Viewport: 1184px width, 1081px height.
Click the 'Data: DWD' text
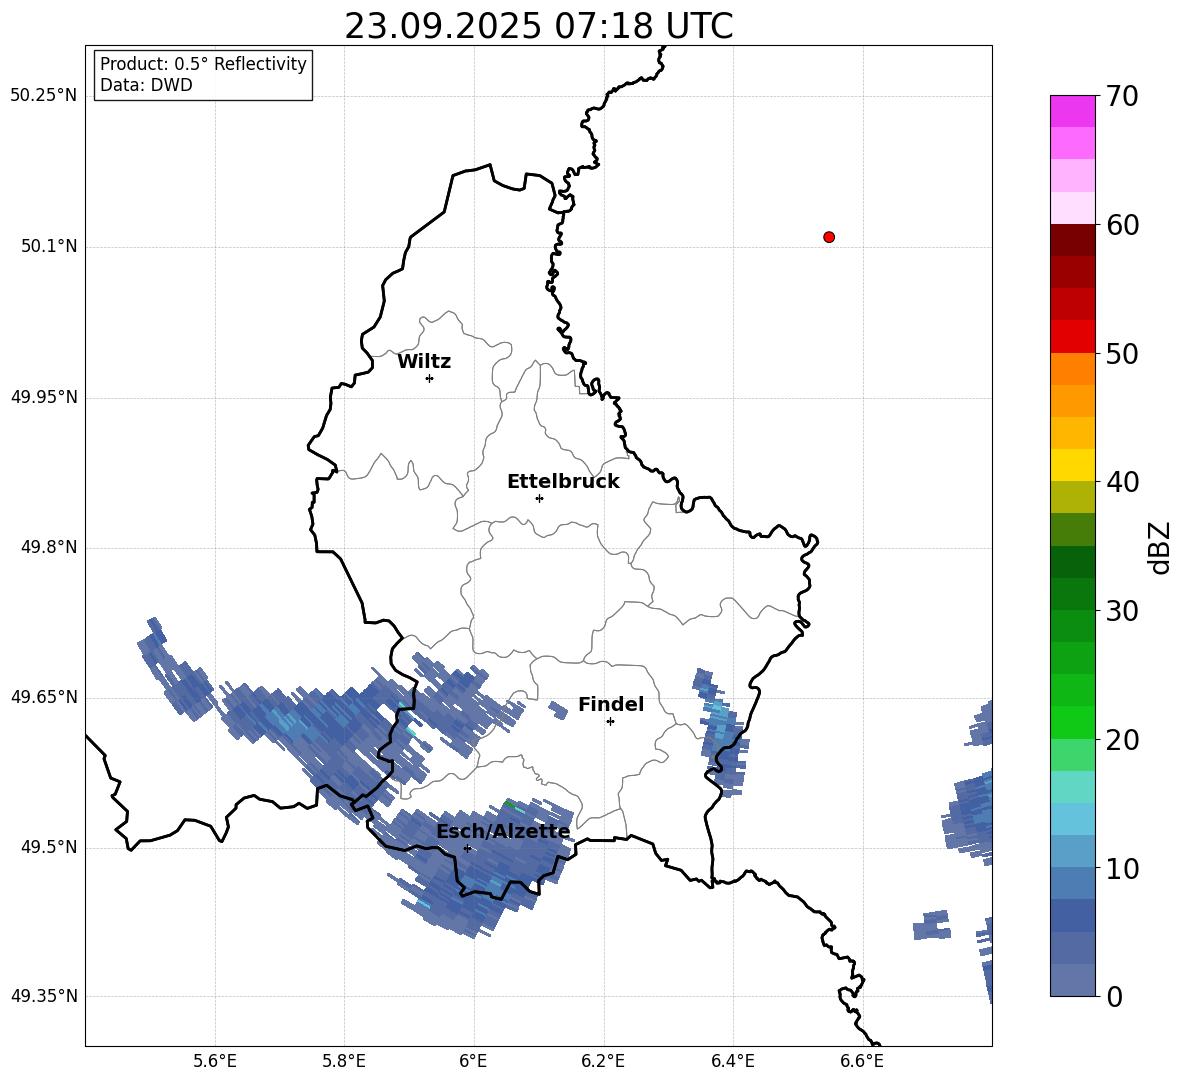click(146, 85)
